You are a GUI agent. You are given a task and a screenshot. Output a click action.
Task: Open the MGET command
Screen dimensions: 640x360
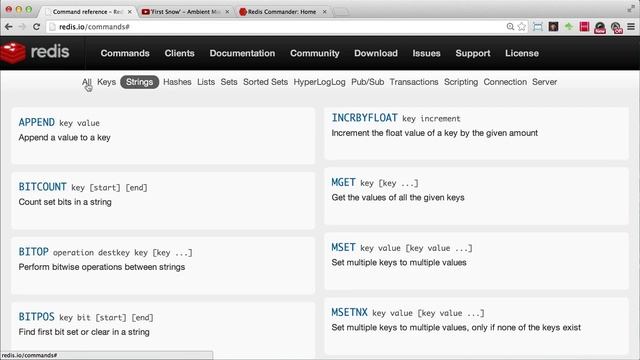point(343,182)
